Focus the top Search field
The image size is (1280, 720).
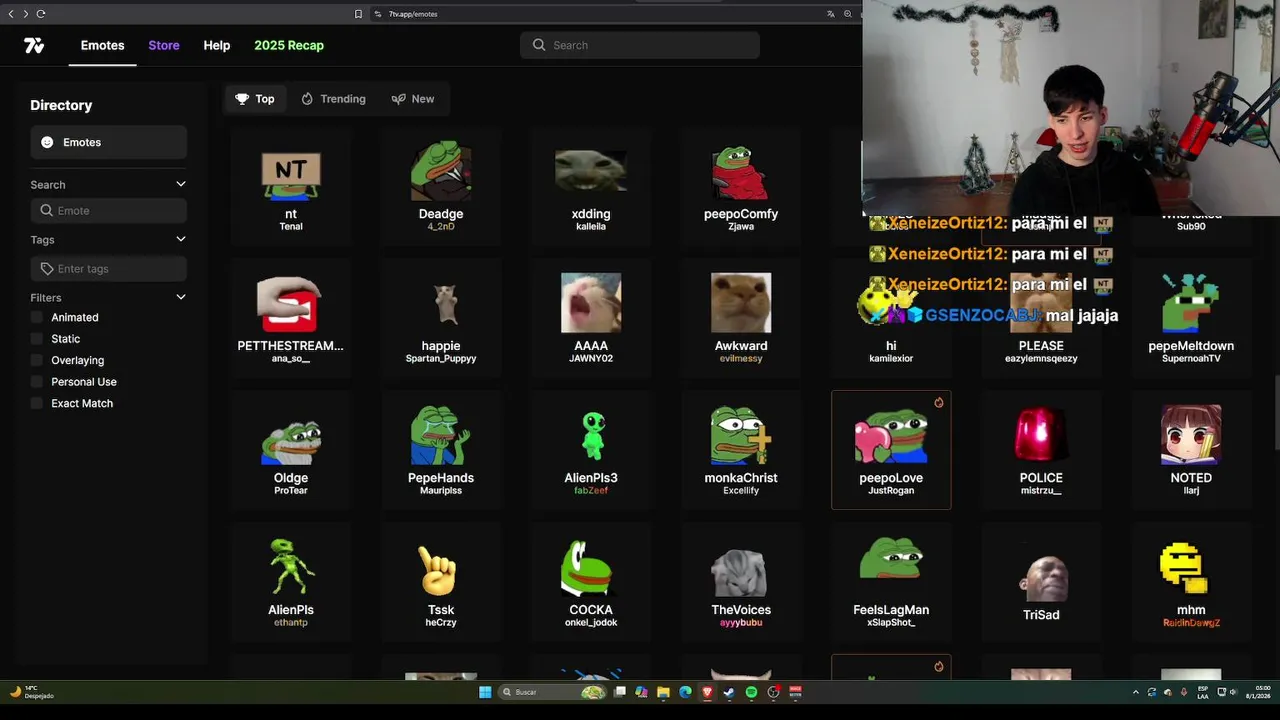pyautogui.click(x=640, y=45)
